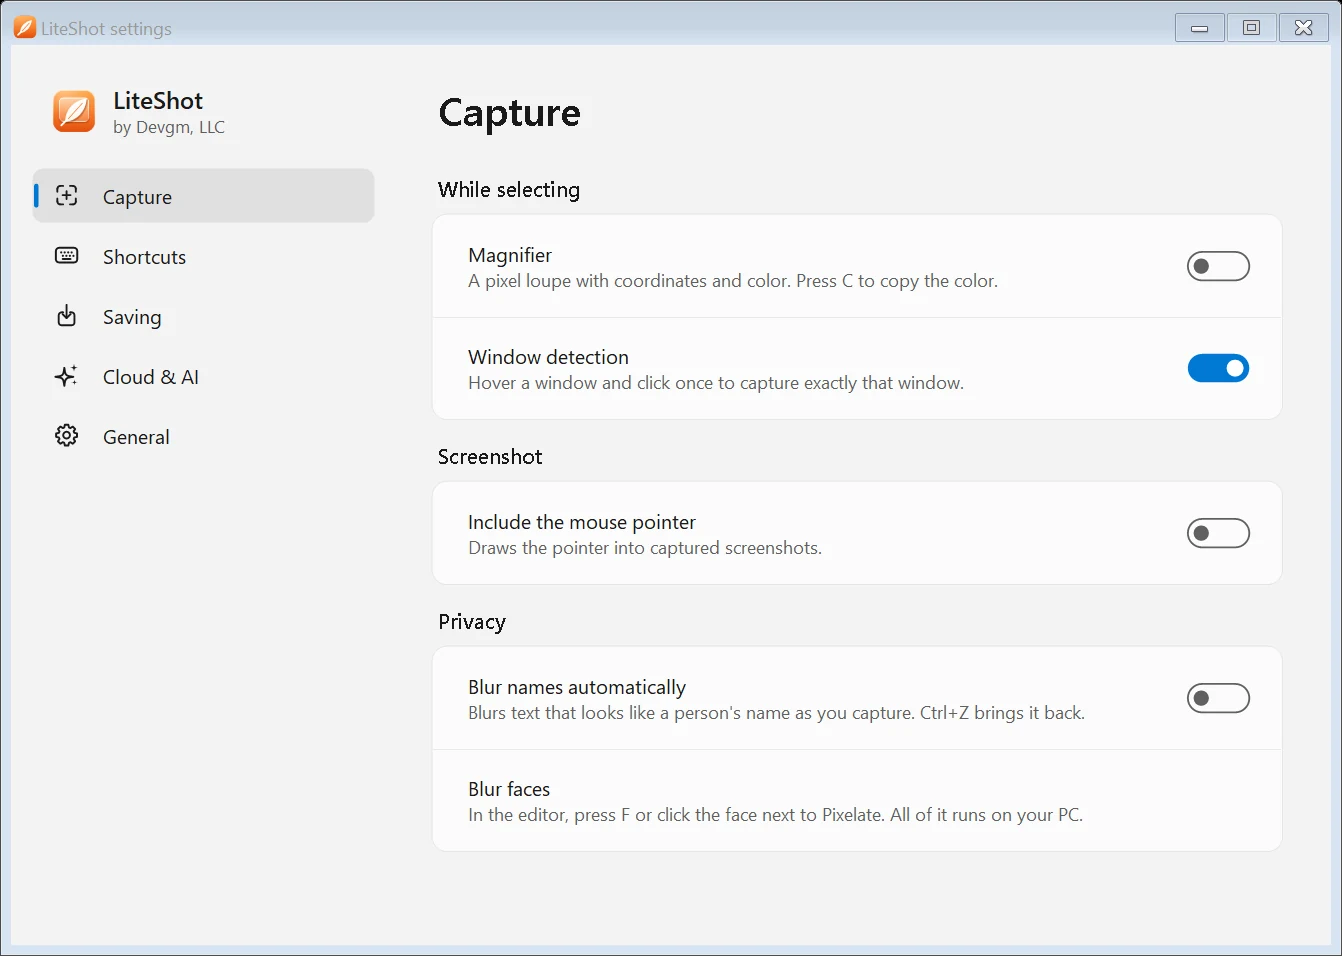The height and width of the screenshot is (956, 1342).
Task: Minimize the LiteShot settings window
Action: pyautogui.click(x=1200, y=28)
